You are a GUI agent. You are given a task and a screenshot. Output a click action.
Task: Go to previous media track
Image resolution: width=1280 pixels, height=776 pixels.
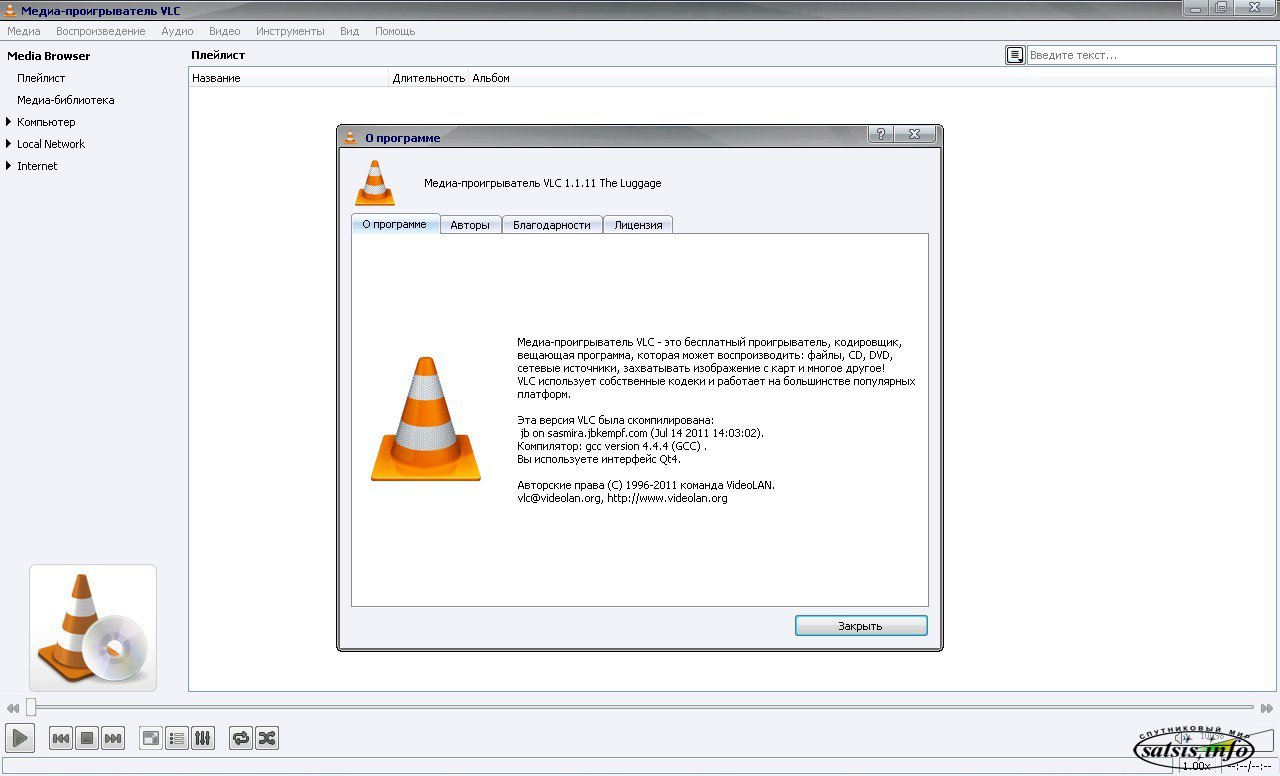[x=61, y=738]
